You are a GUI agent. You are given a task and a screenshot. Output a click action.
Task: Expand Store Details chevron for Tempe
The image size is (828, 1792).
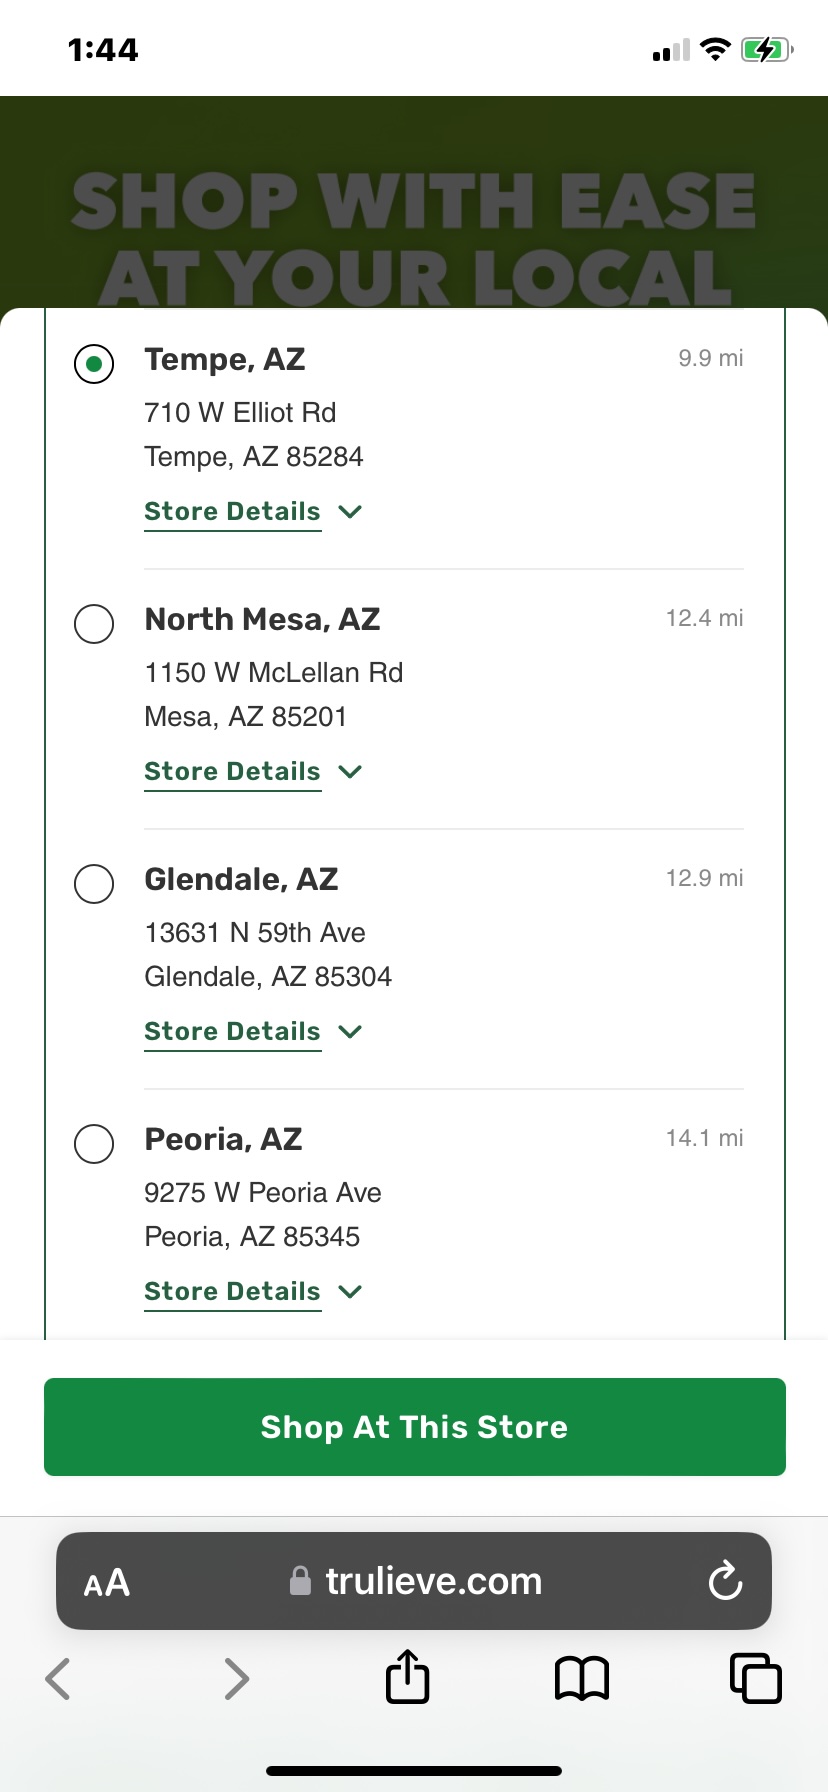(350, 512)
